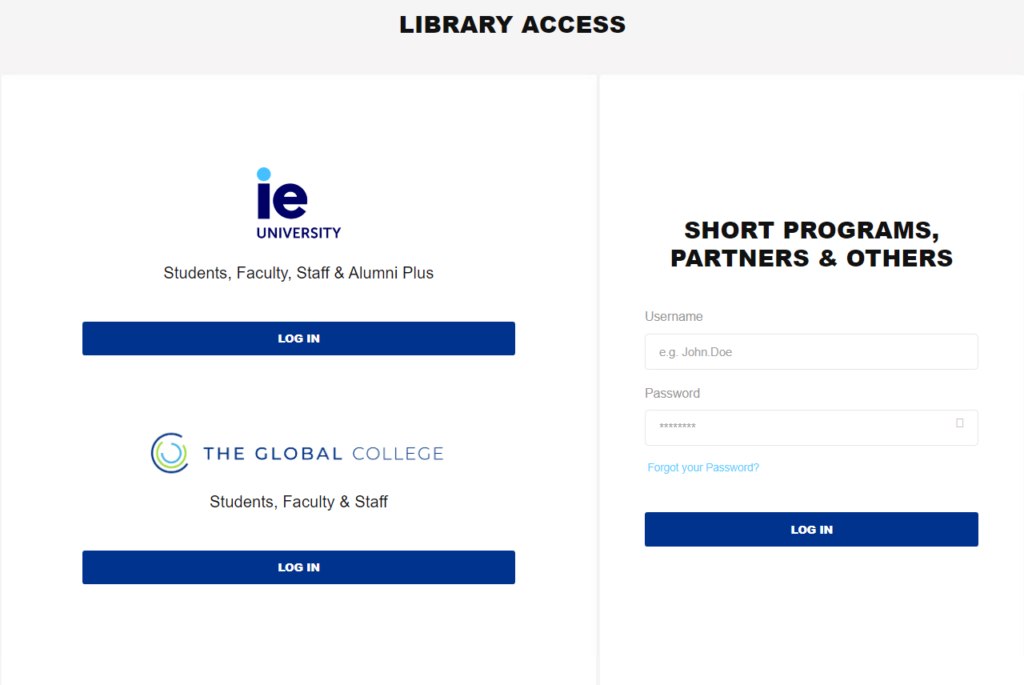Click the light-blue word COLLEGE
Viewport: 1024px width, 685px height.
(x=398, y=453)
